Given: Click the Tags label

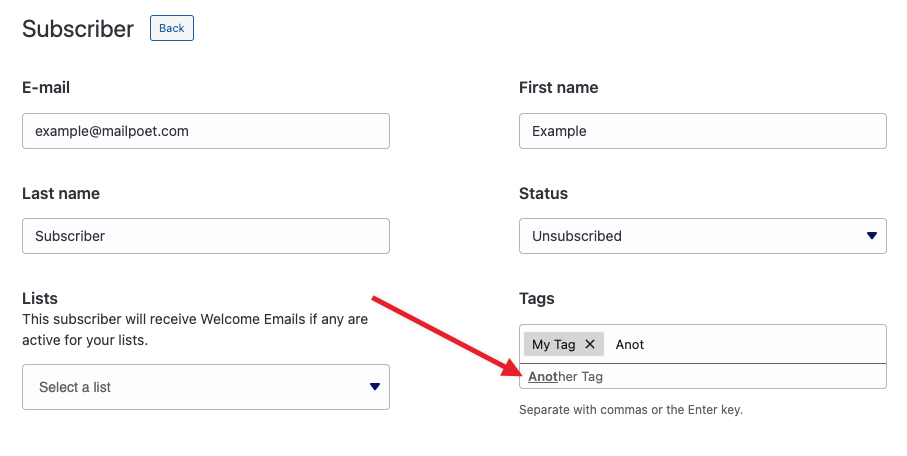Looking at the screenshot, I should [536, 298].
